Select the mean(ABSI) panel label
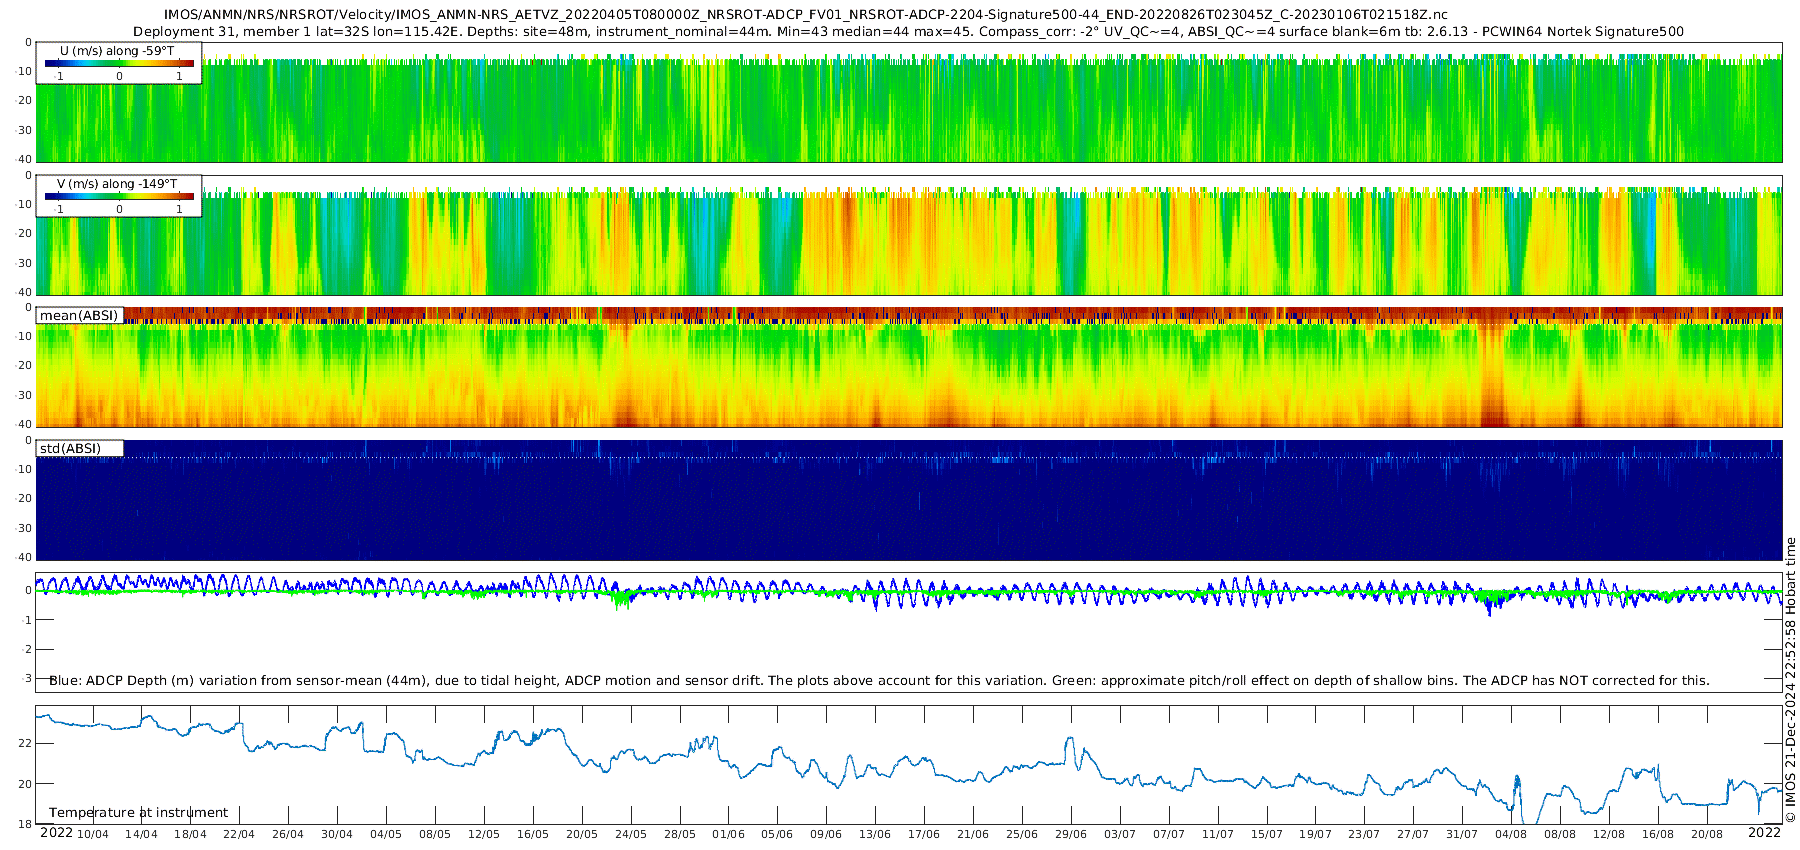This screenshot has width=1800, height=850. click(x=79, y=315)
